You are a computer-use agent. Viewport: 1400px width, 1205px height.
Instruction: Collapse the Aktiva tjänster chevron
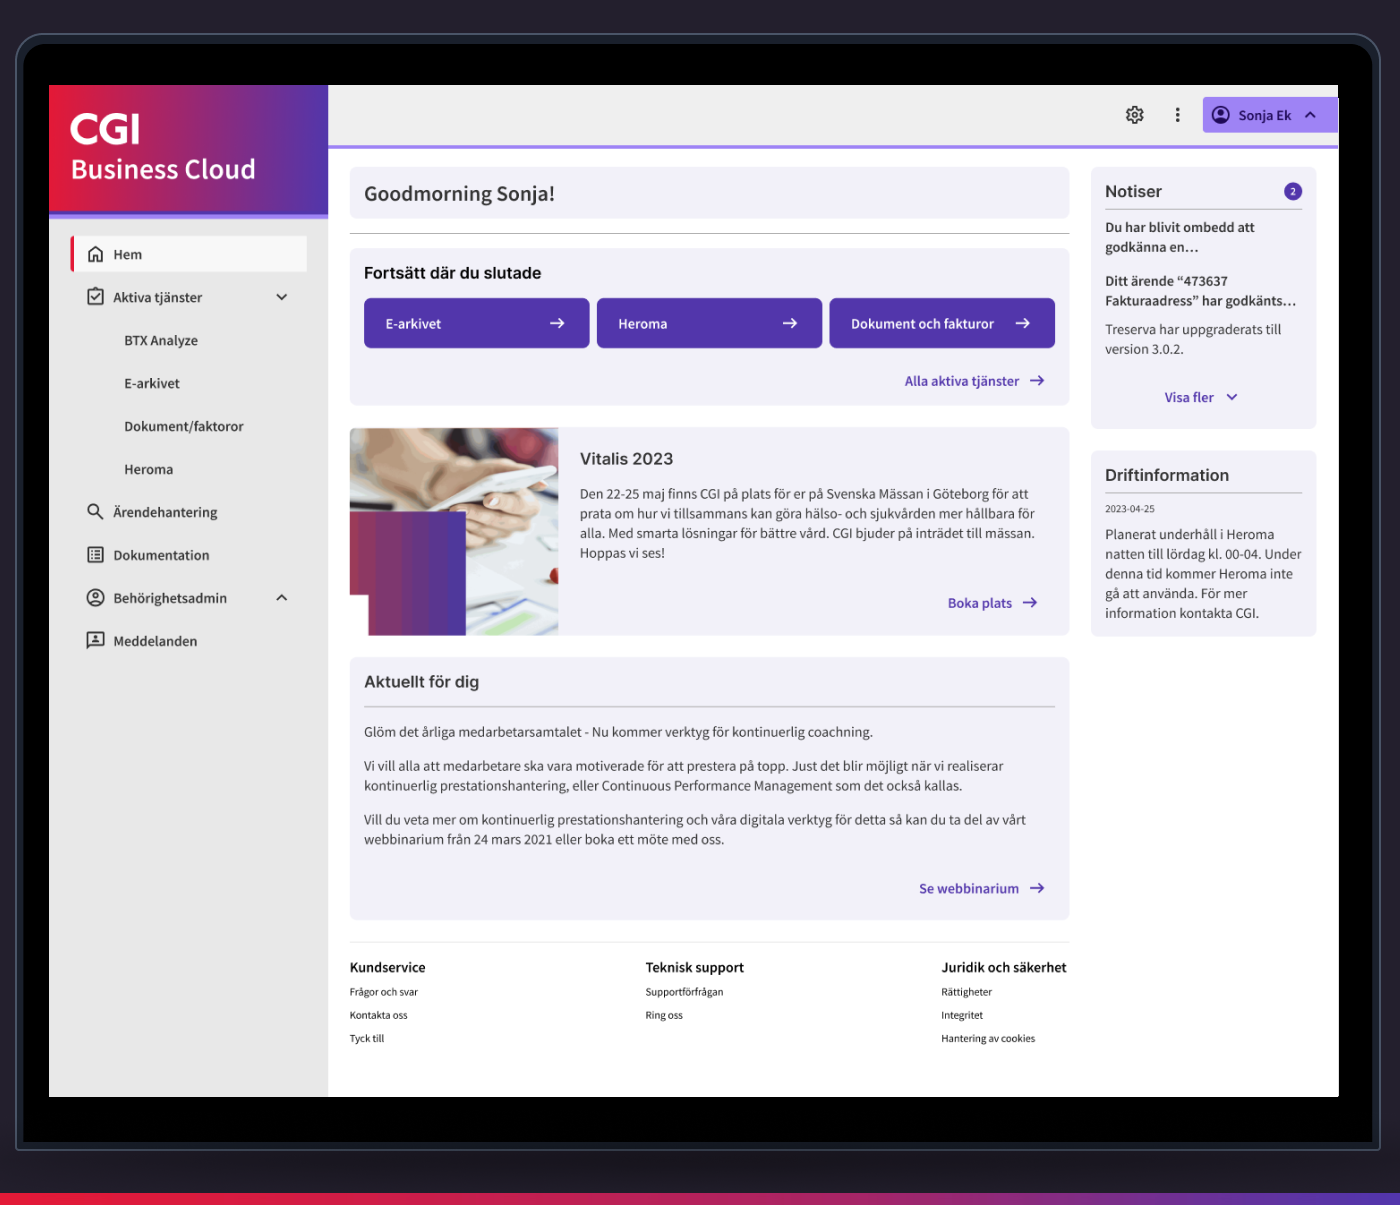tap(282, 297)
